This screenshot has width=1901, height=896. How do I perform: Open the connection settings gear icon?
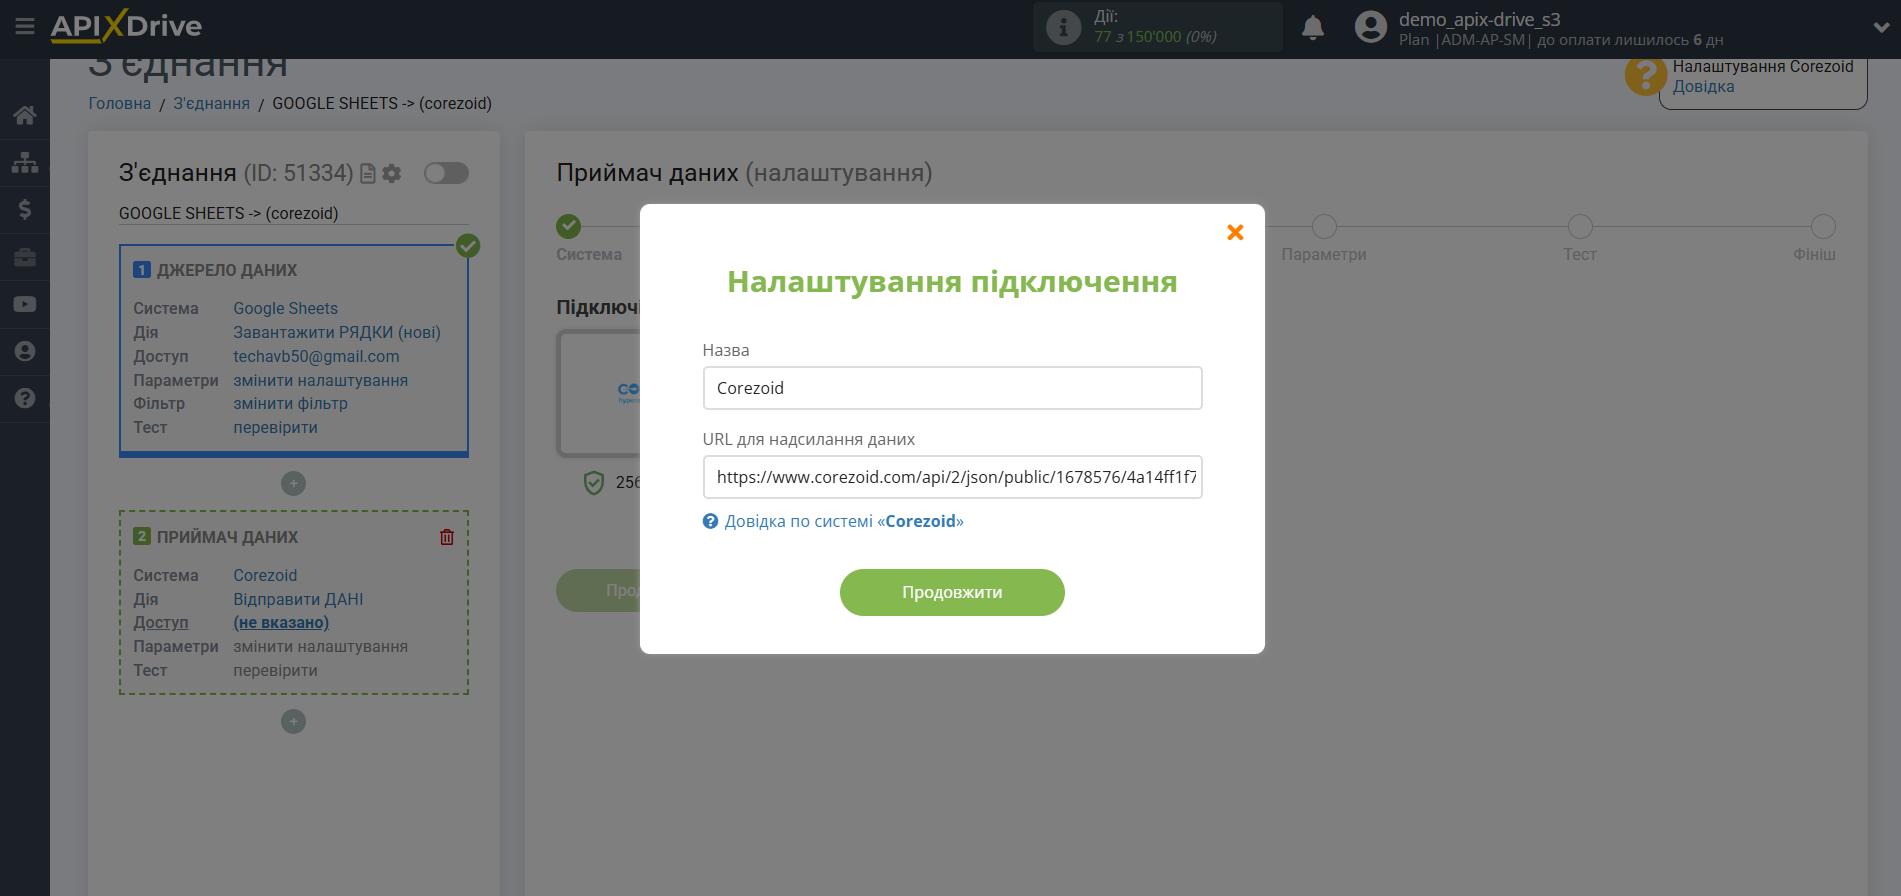(392, 174)
